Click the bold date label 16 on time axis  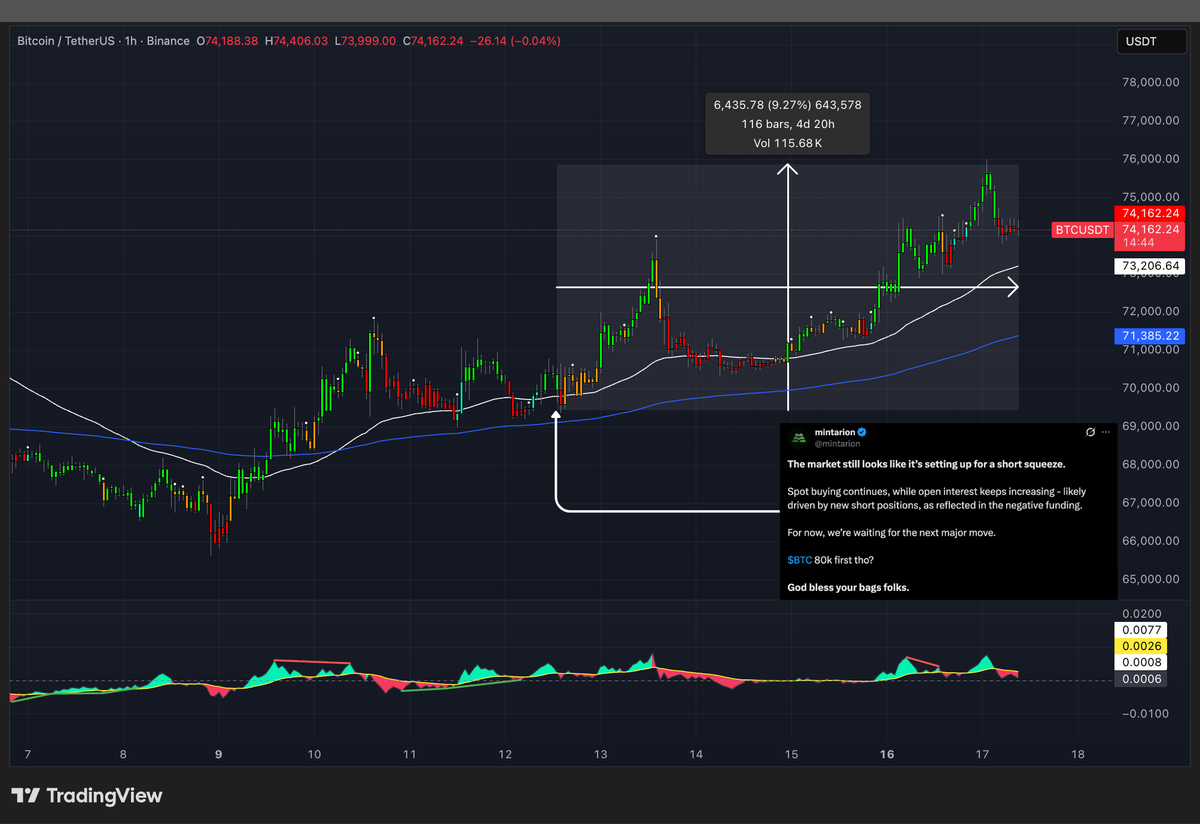(x=885, y=754)
